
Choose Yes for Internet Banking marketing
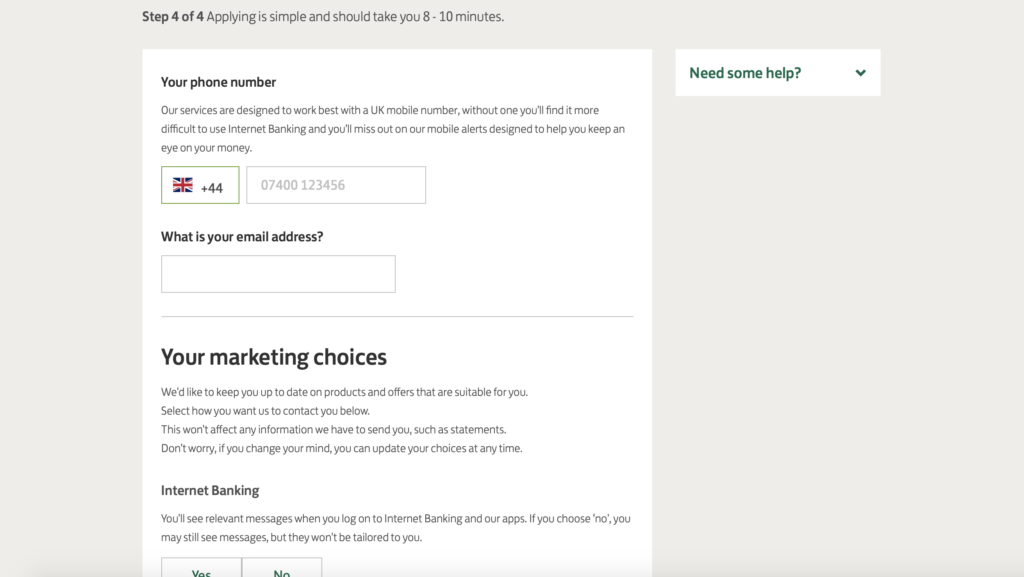pyautogui.click(x=201, y=568)
